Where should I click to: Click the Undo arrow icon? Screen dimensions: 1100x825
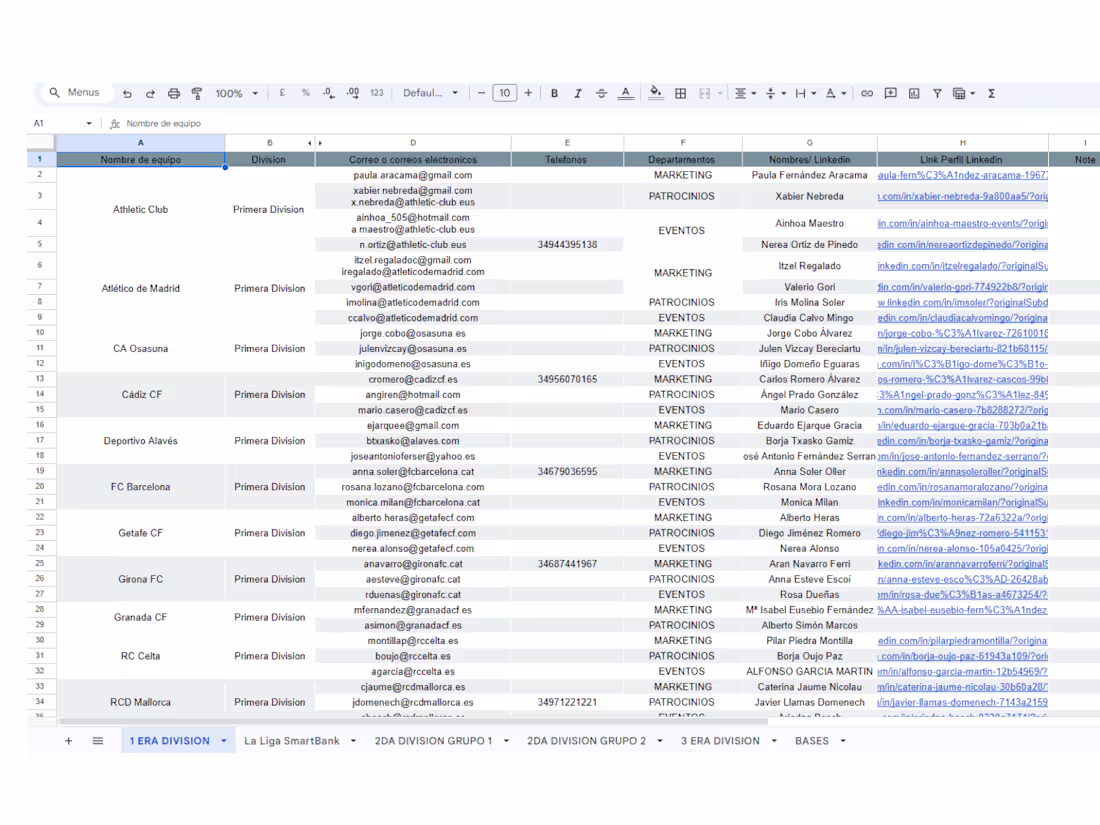[x=127, y=93]
